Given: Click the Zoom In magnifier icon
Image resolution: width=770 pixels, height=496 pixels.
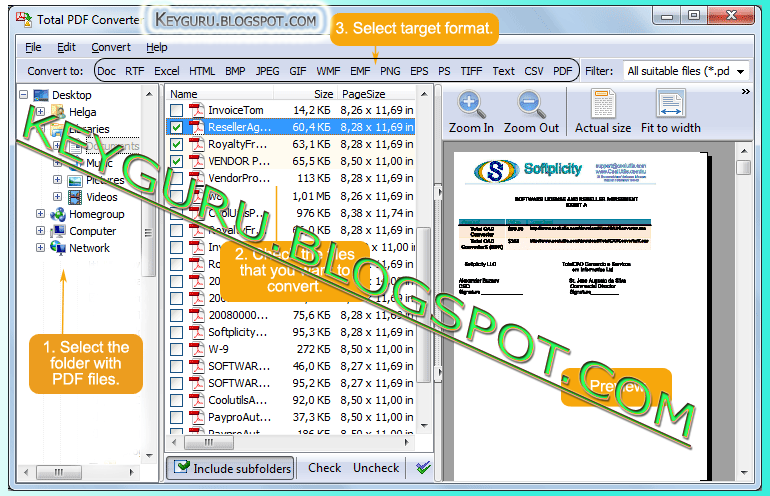Looking at the screenshot, I should pyautogui.click(x=471, y=104).
